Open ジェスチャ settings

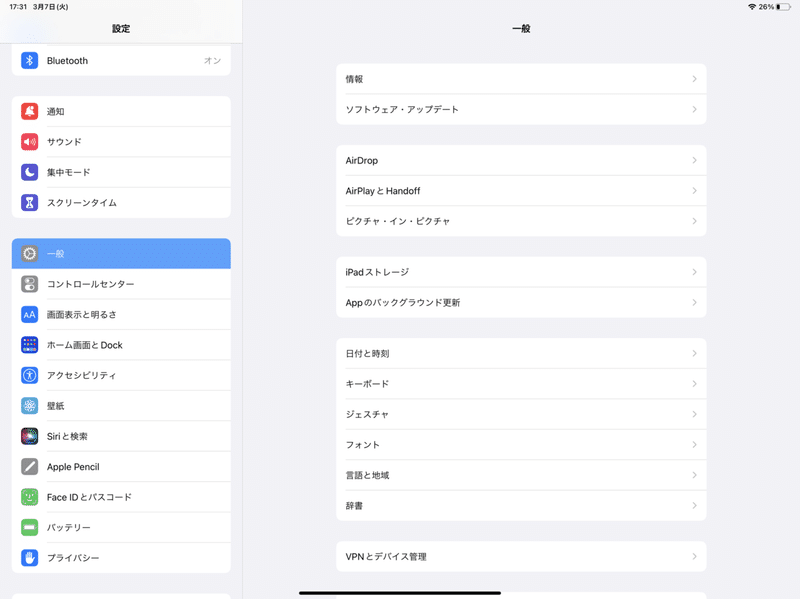pyautogui.click(x=521, y=414)
